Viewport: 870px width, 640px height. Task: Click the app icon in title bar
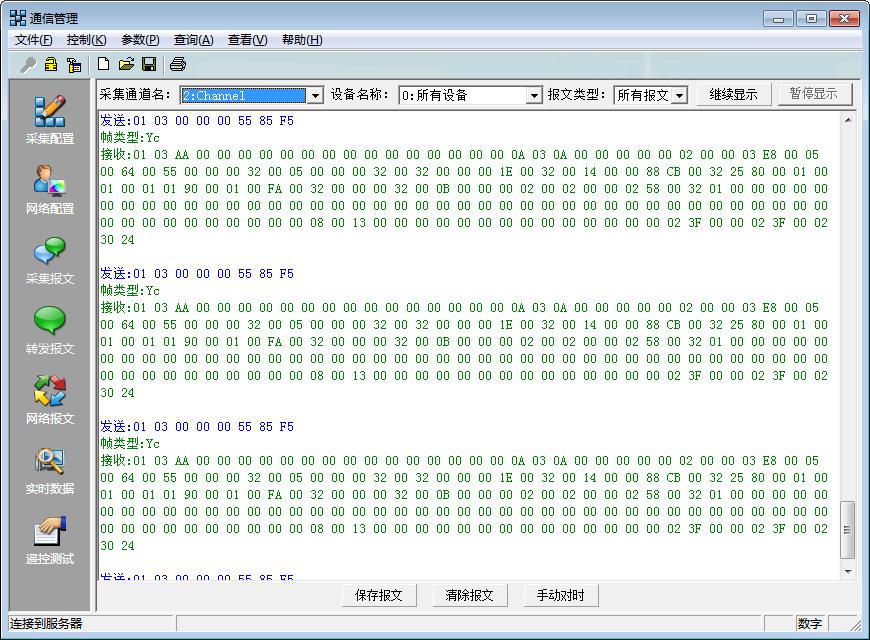(18, 18)
